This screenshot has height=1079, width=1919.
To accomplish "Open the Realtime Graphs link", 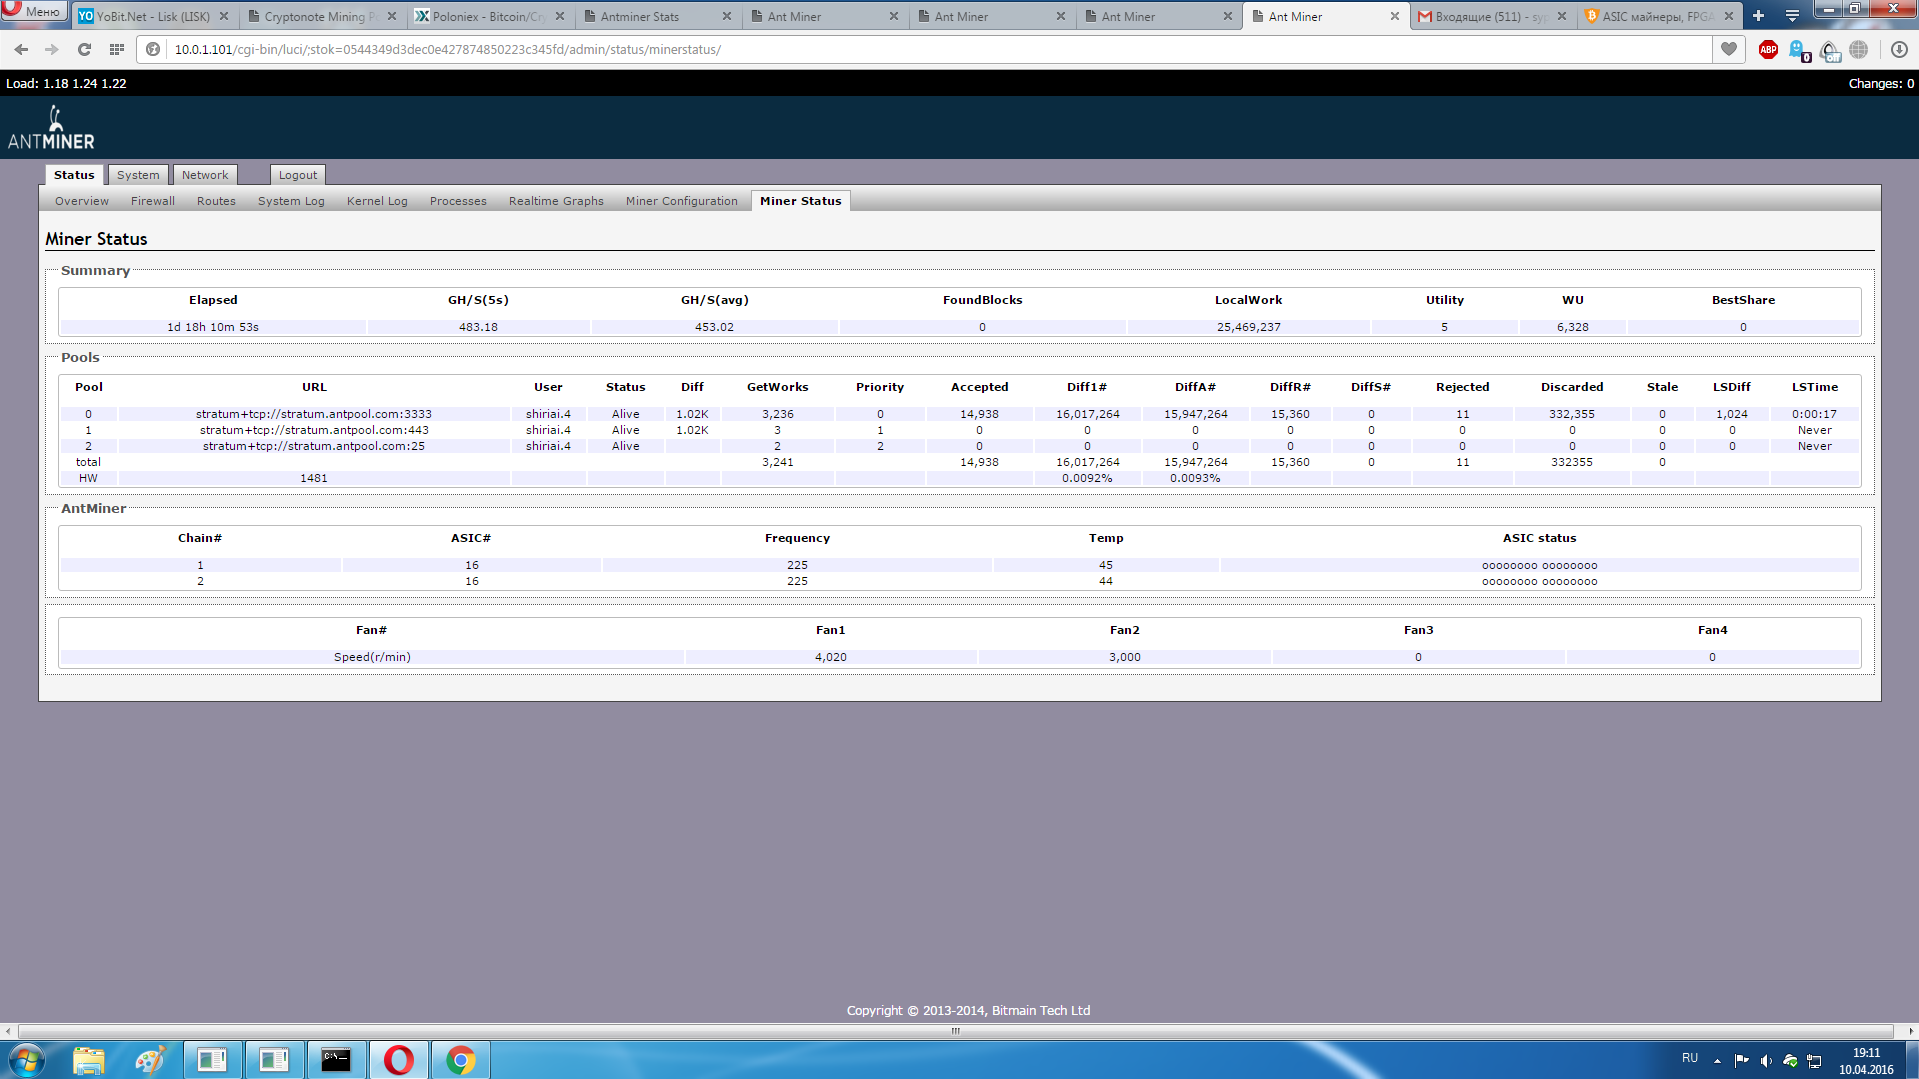I will (556, 201).
